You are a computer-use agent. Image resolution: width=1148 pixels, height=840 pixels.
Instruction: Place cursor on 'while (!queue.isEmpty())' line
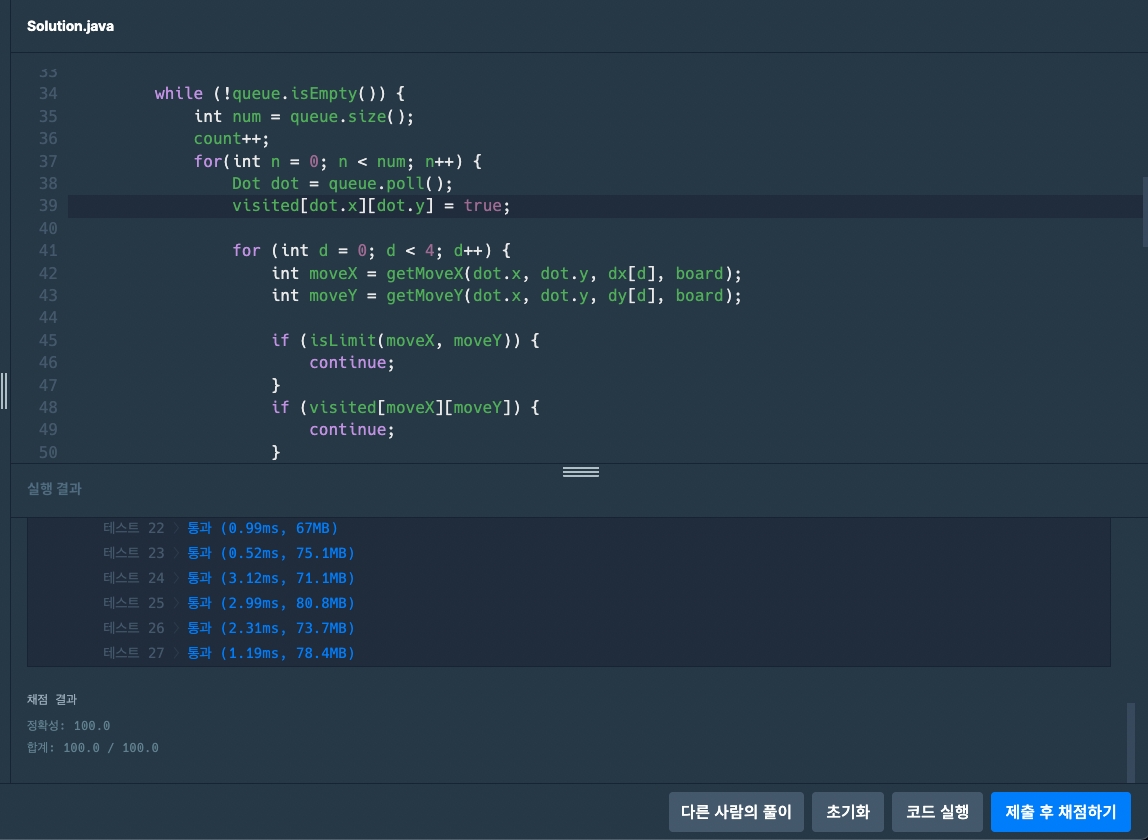point(280,94)
